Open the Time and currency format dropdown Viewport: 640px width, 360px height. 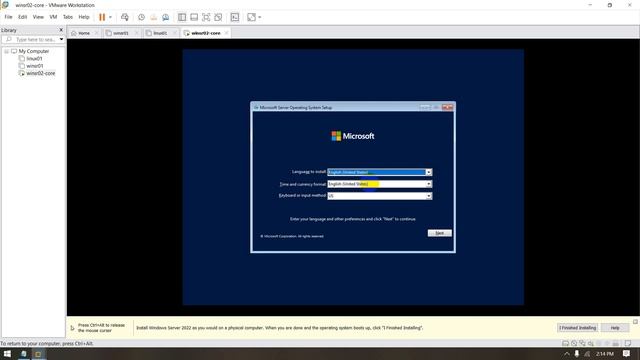(x=429, y=184)
